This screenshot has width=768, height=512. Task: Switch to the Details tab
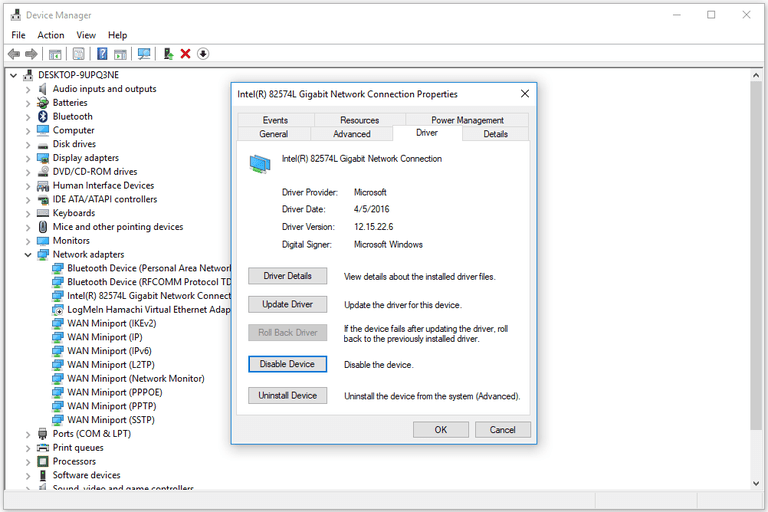(x=495, y=134)
